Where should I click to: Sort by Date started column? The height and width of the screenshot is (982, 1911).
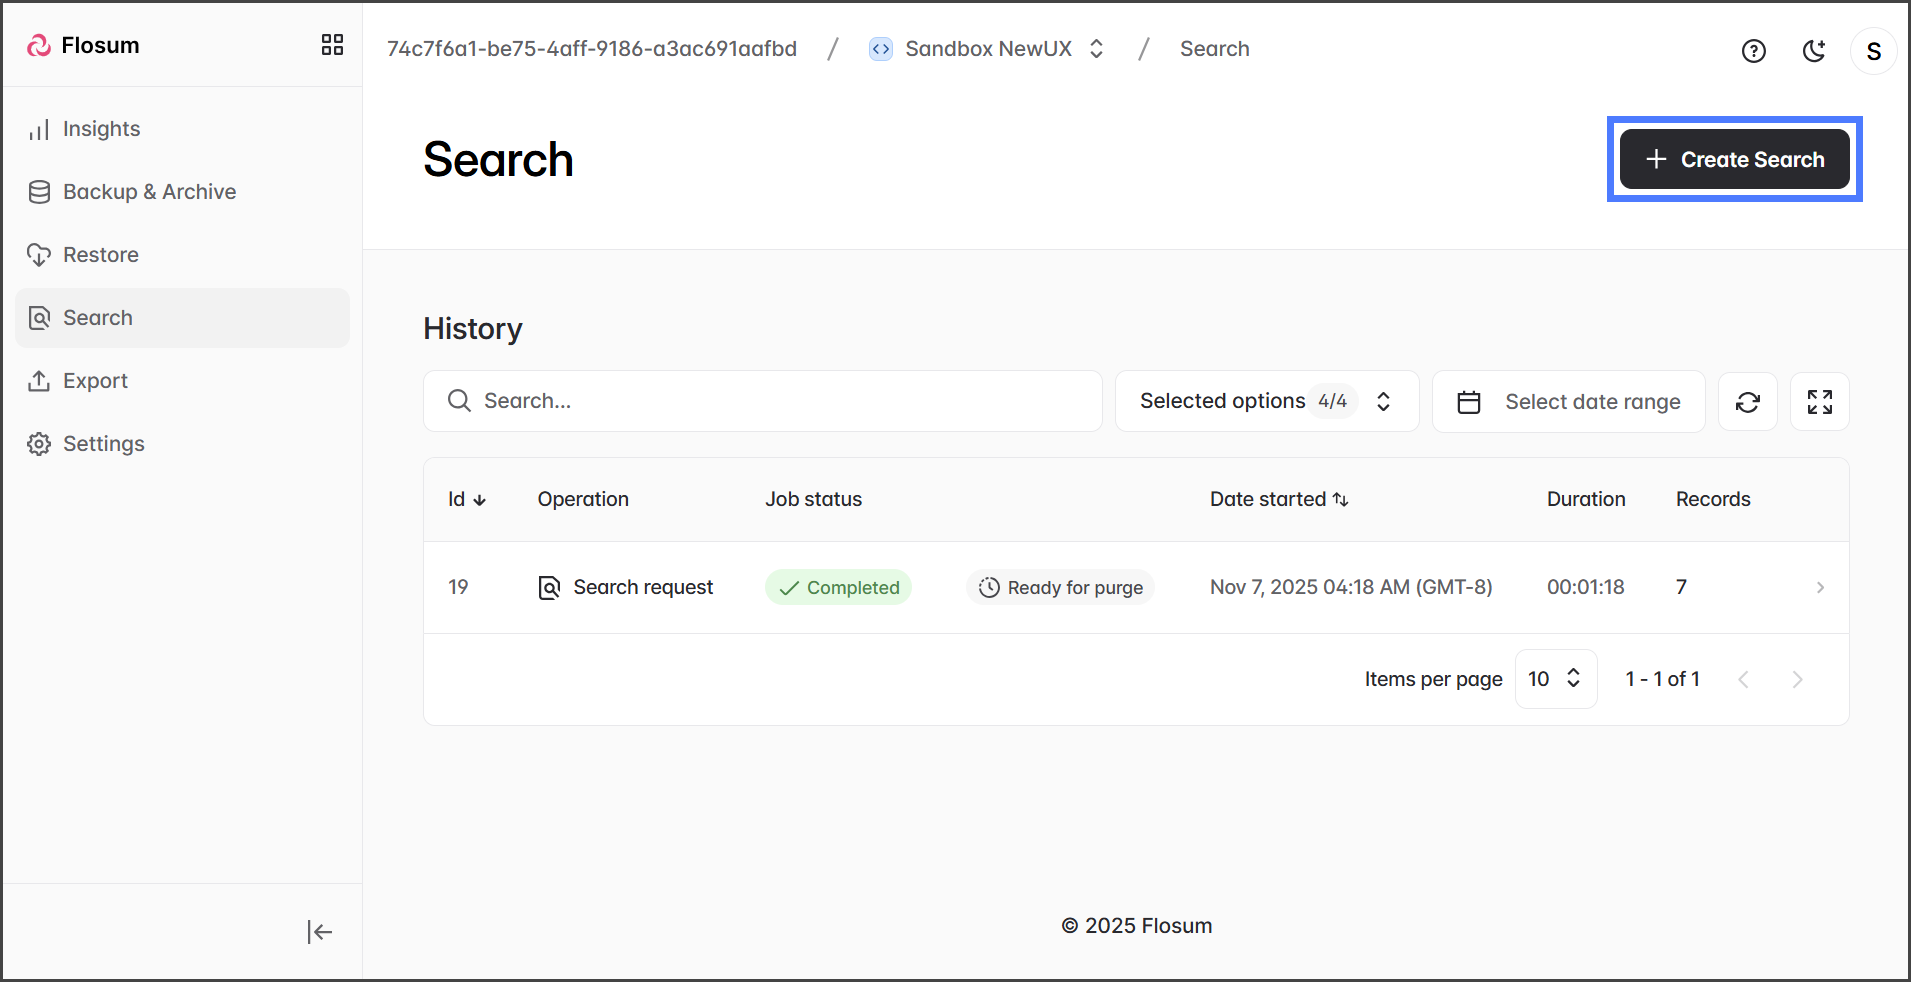tap(1278, 499)
